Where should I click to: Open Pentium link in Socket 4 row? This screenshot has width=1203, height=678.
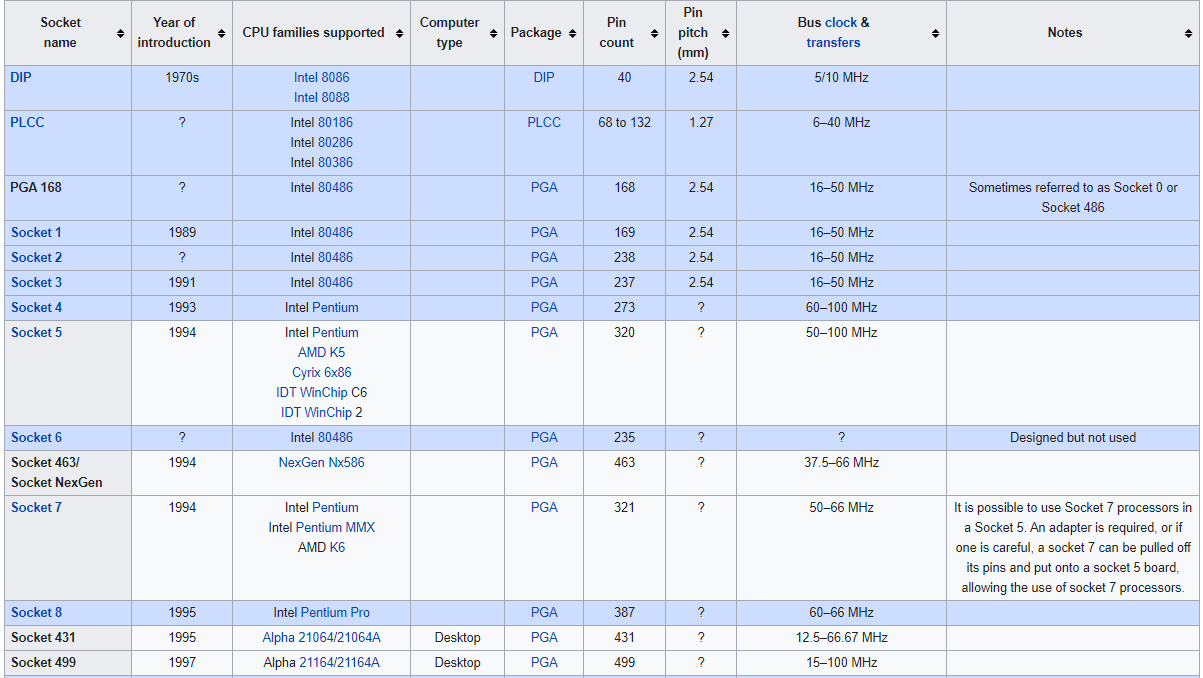tap(335, 307)
